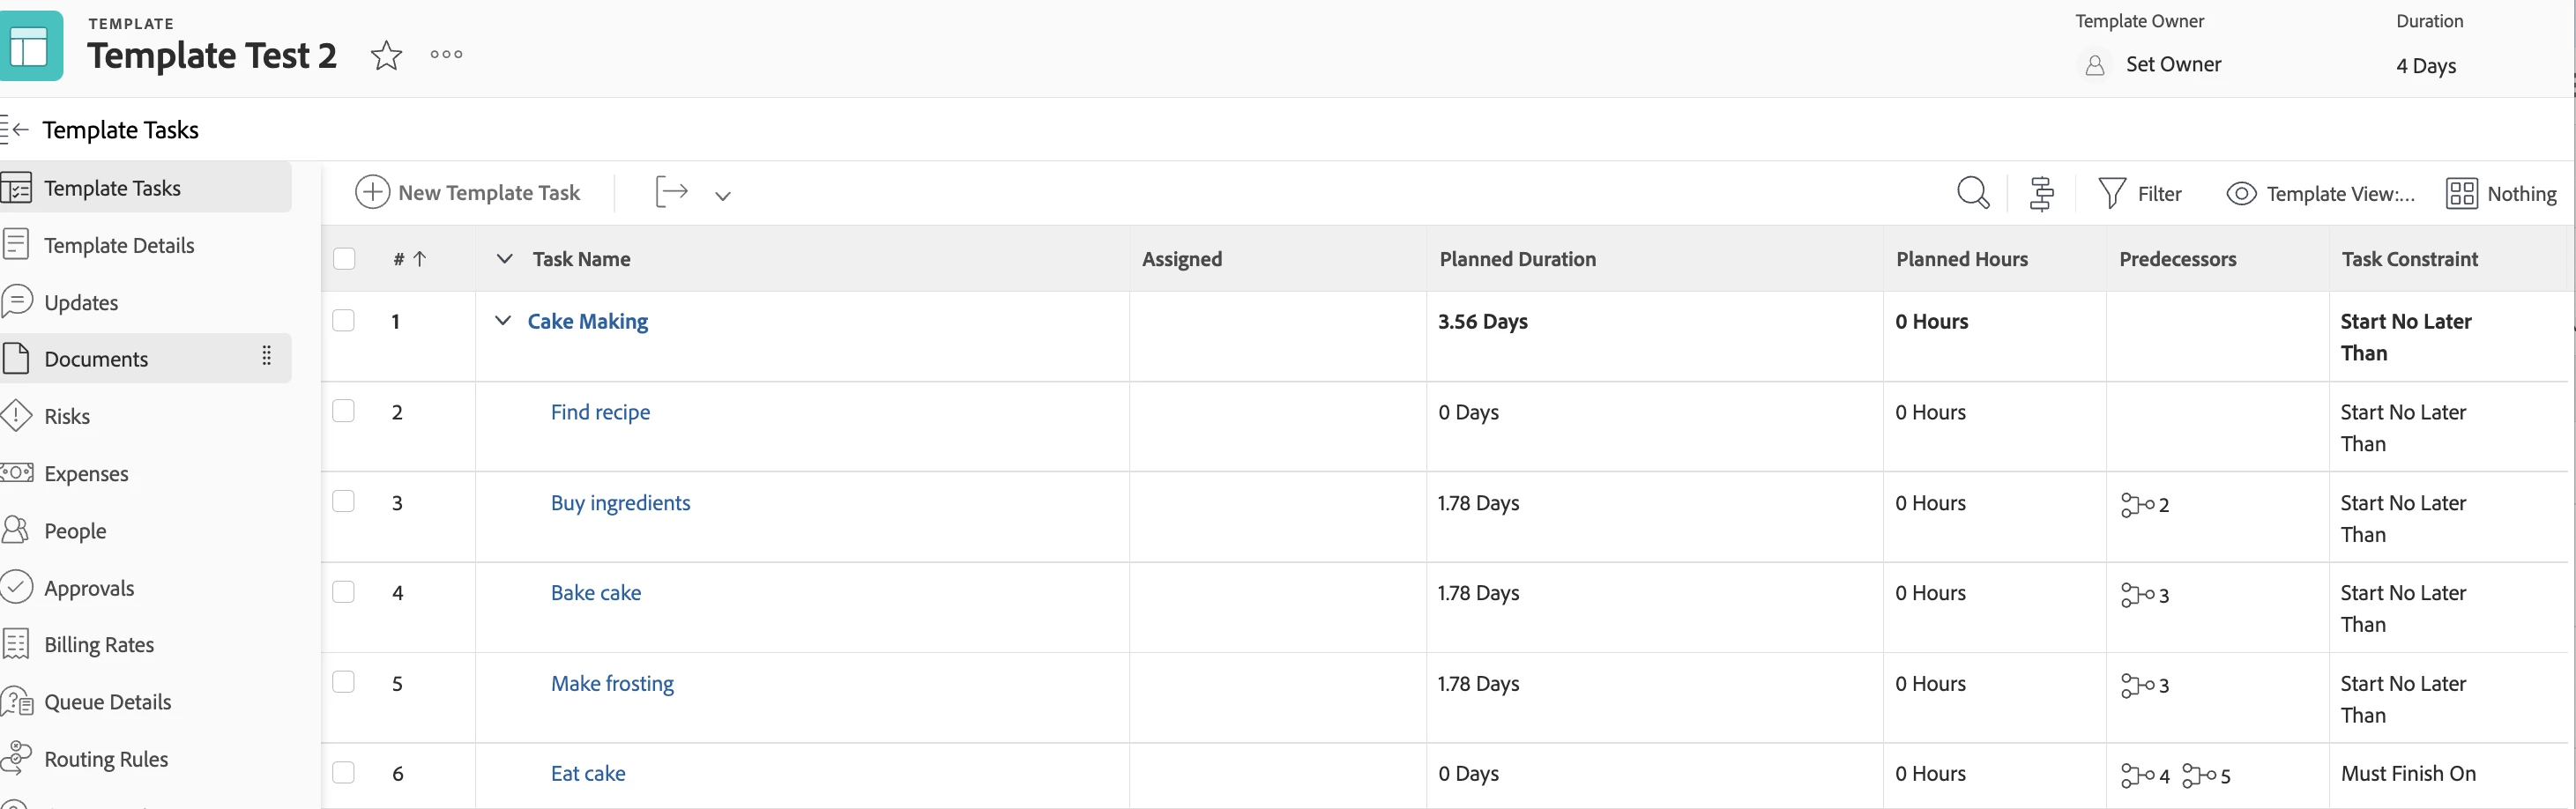Click the drag handle beside Documents
This screenshot has width=2576, height=809.
tap(266, 357)
